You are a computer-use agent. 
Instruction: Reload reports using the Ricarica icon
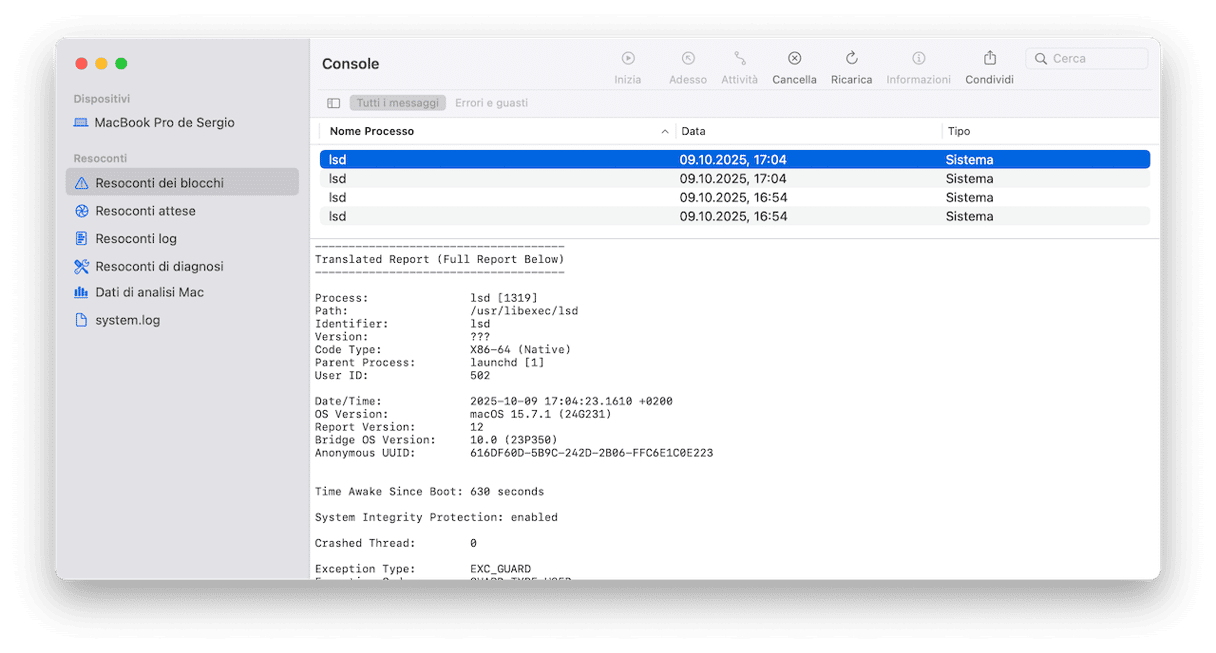coord(851,59)
